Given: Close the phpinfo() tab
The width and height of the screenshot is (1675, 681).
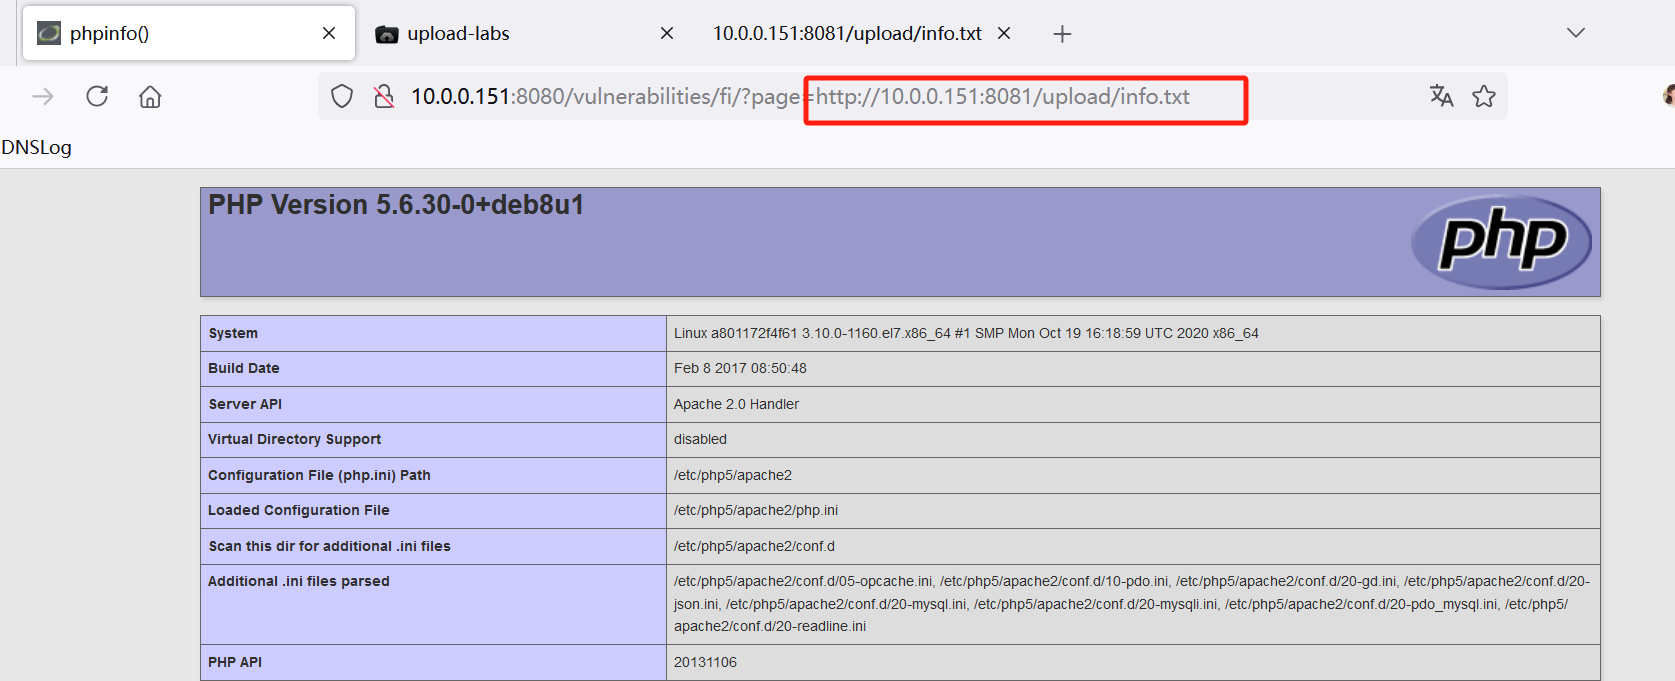Looking at the screenshot, I should pyautogui.click(x=329, y=33).
